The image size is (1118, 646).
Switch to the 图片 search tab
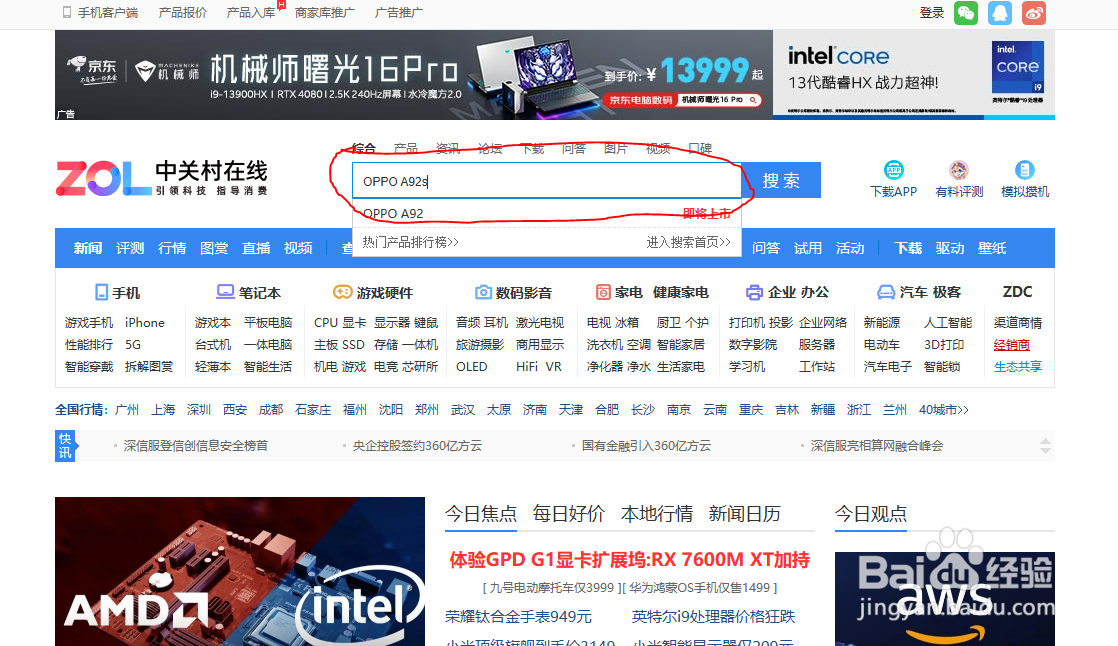(x=616, y=148)
